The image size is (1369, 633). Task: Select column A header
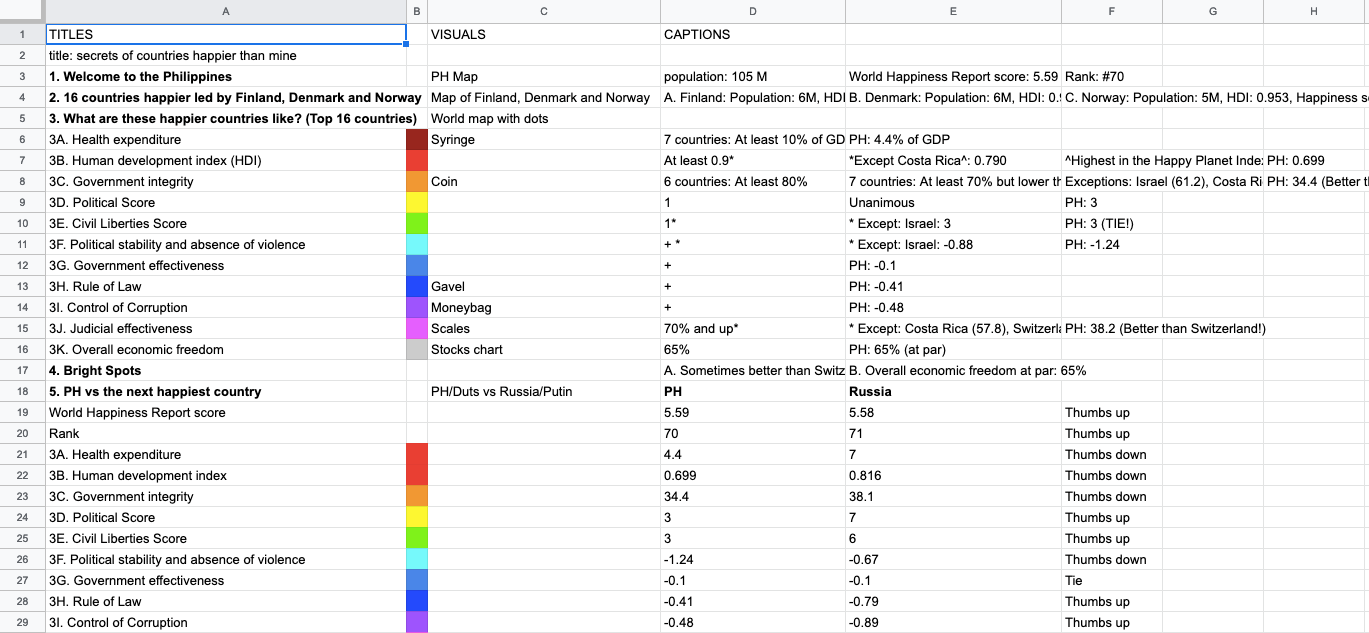click(225, 11)
